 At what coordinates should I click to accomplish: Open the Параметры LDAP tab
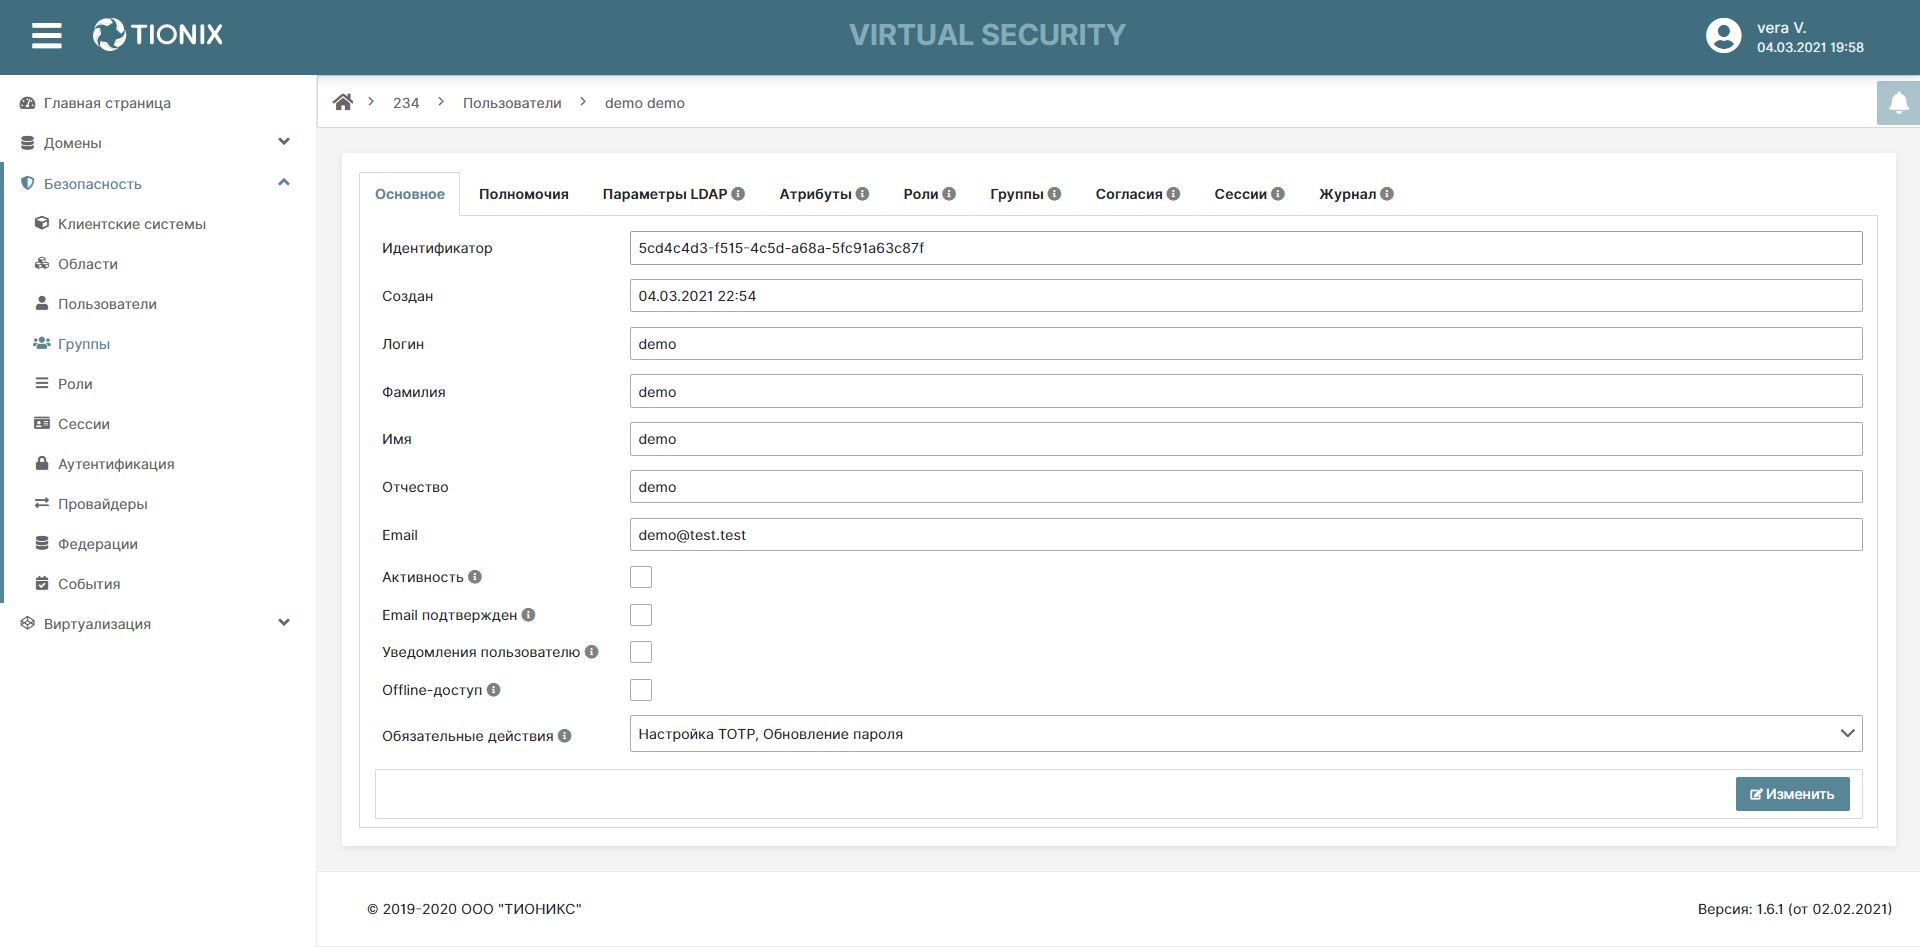[x=673, y=194]
